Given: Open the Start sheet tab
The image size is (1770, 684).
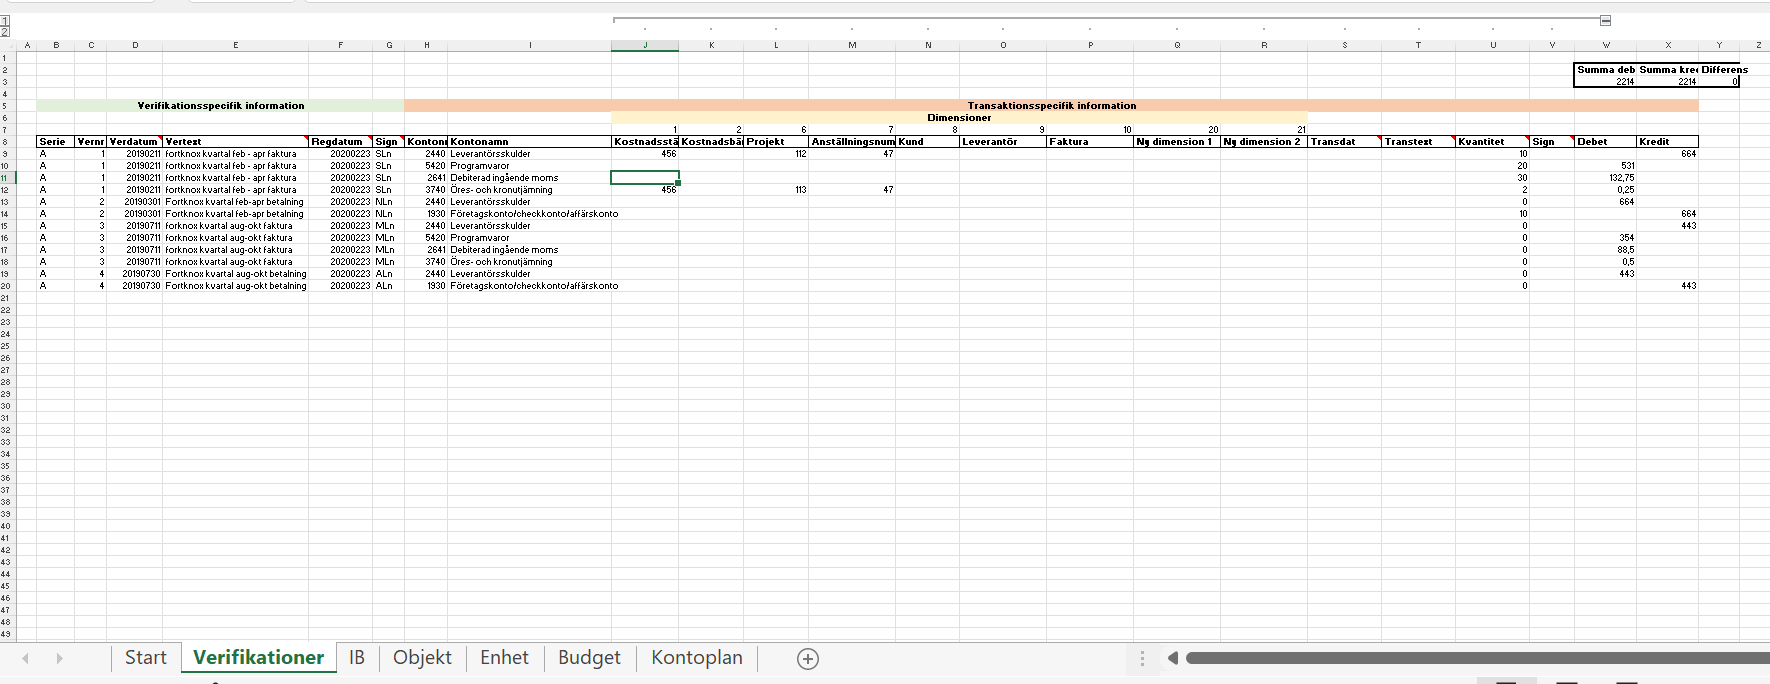Looking at the screenshot, I should pos(145,658).
